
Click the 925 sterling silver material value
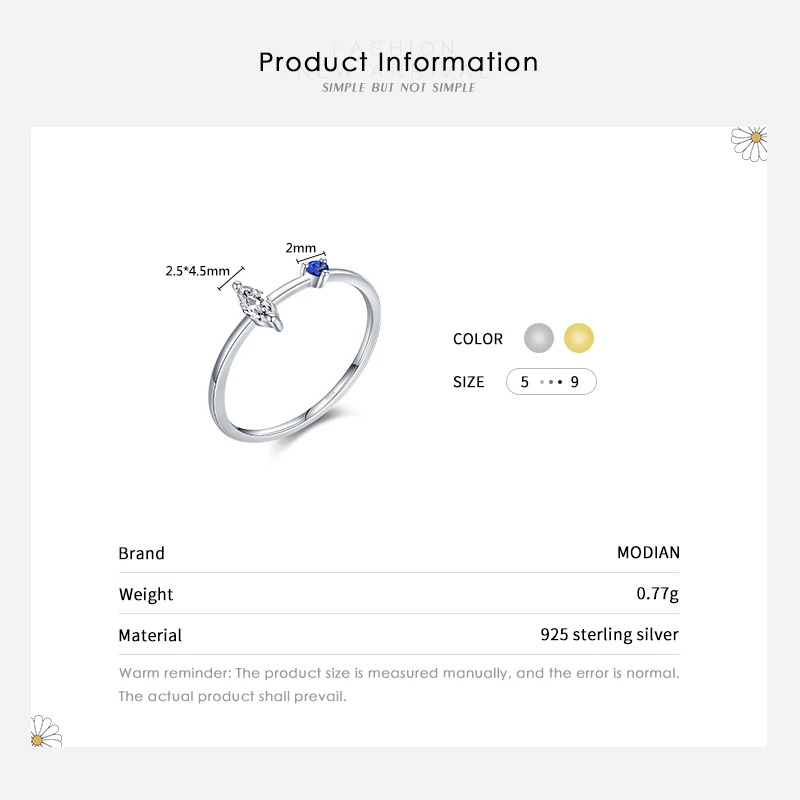pyautogui.click(x=609, y=635)
